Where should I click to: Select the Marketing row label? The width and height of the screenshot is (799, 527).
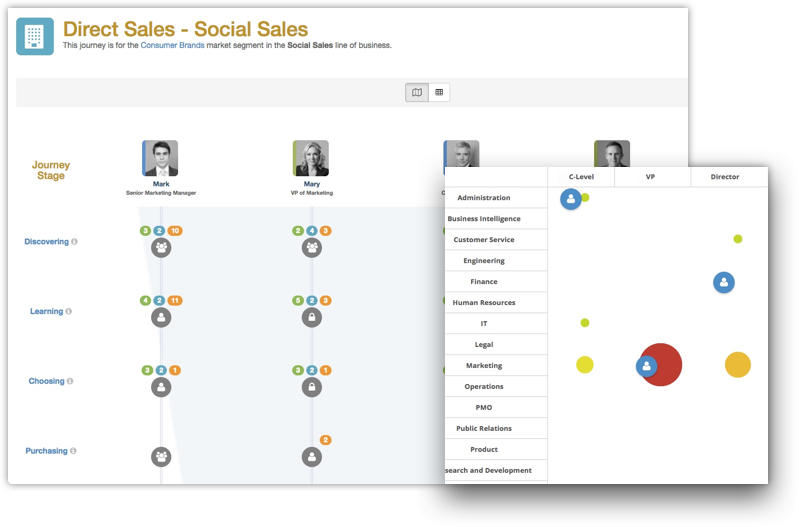(484, 365)
